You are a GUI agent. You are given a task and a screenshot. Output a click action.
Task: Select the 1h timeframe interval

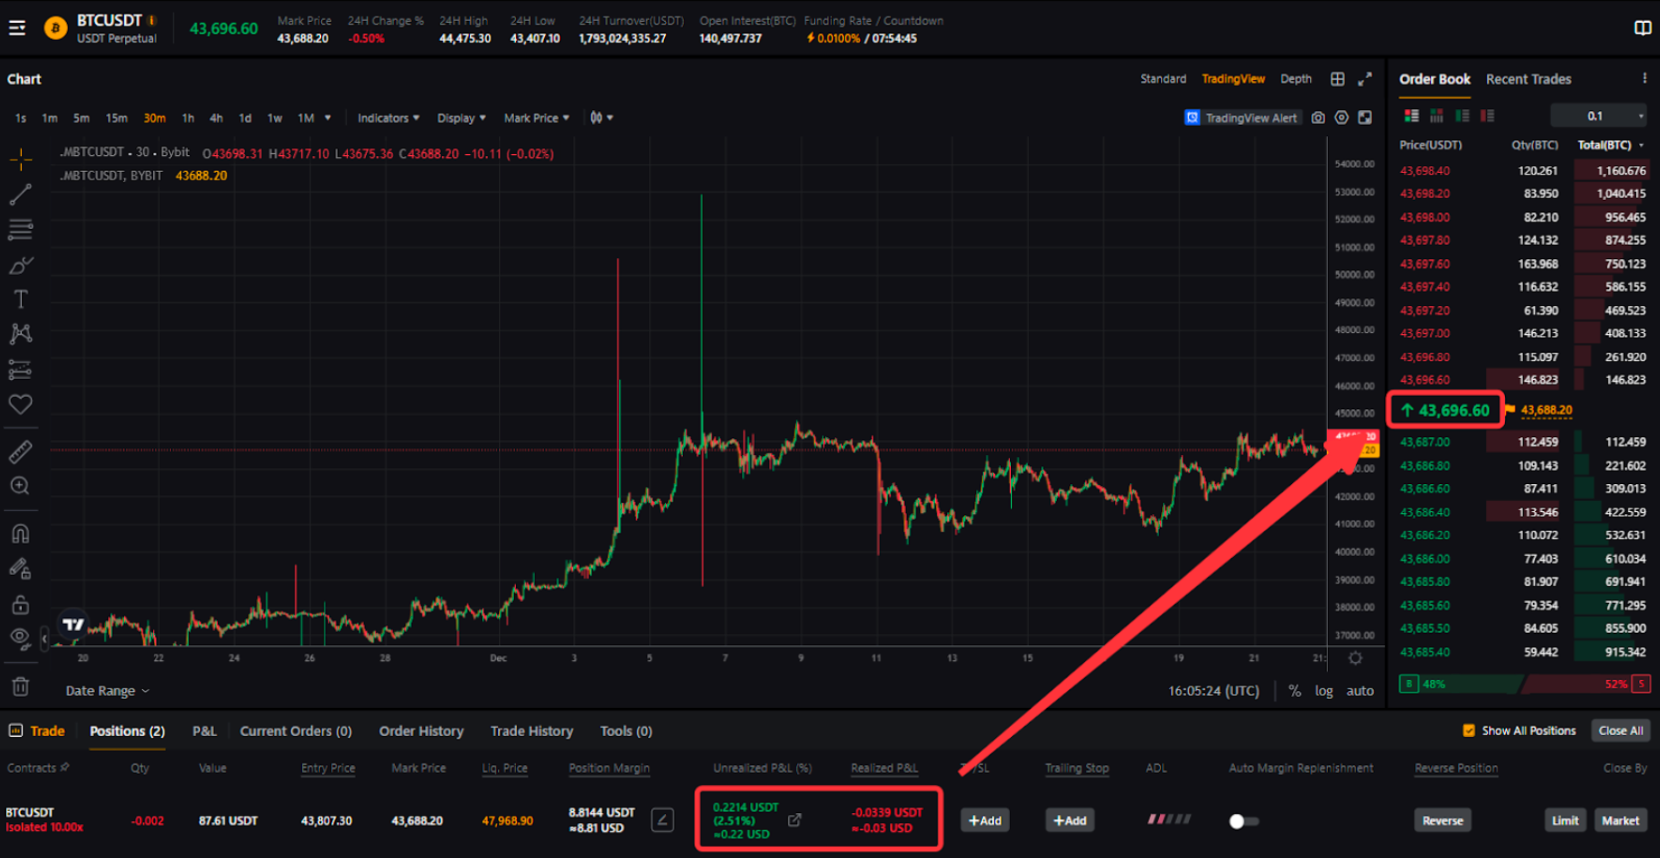coord(188,118)
